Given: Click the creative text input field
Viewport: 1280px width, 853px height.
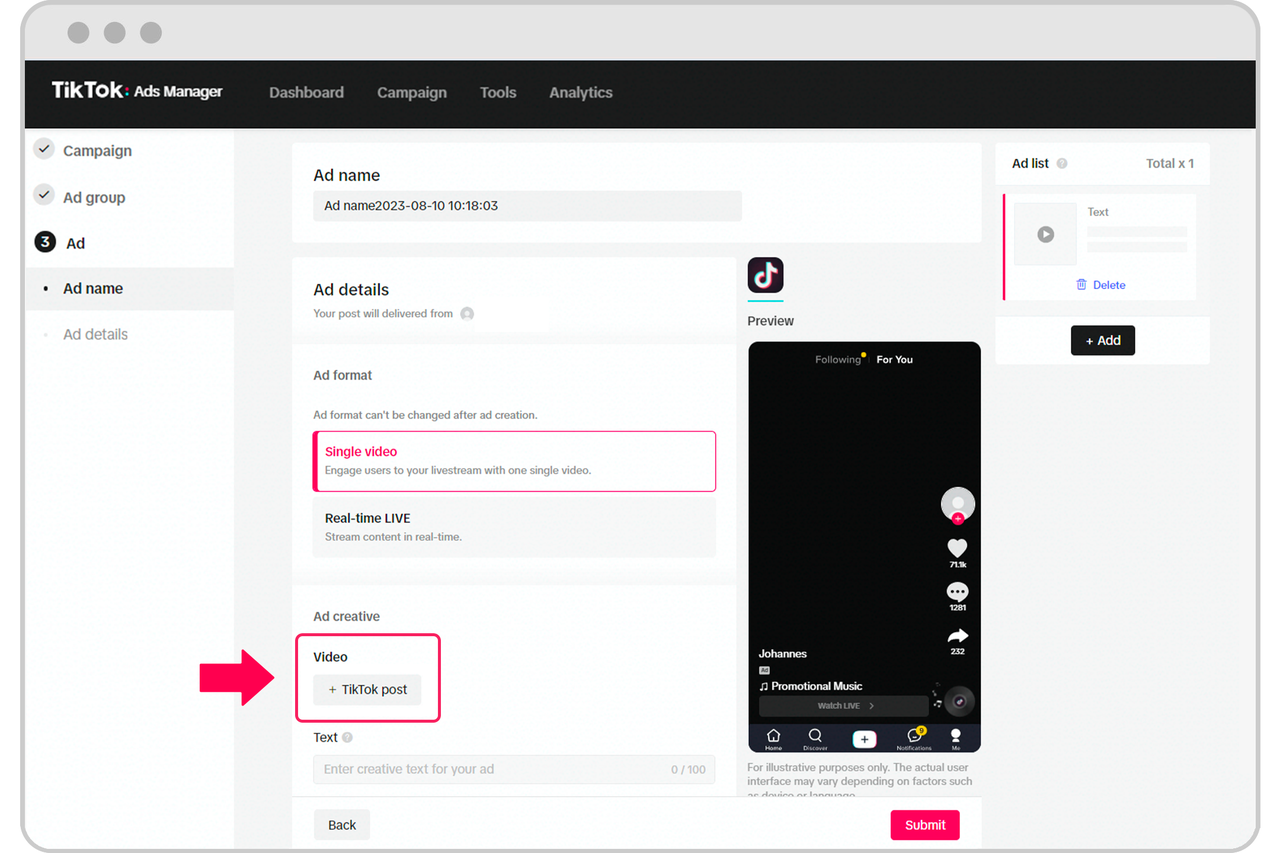Looking at the screenshot, I should (514, 769).
